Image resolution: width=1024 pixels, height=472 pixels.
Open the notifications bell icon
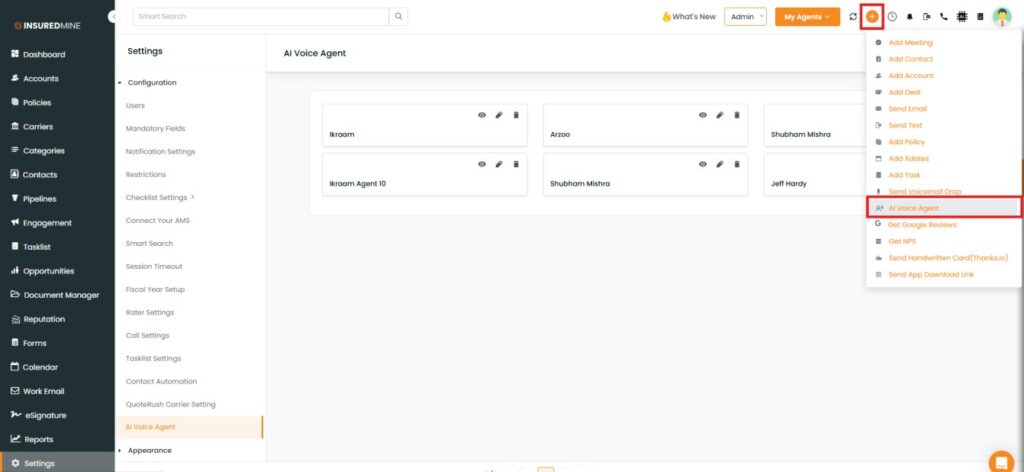(x=910, y=17)
